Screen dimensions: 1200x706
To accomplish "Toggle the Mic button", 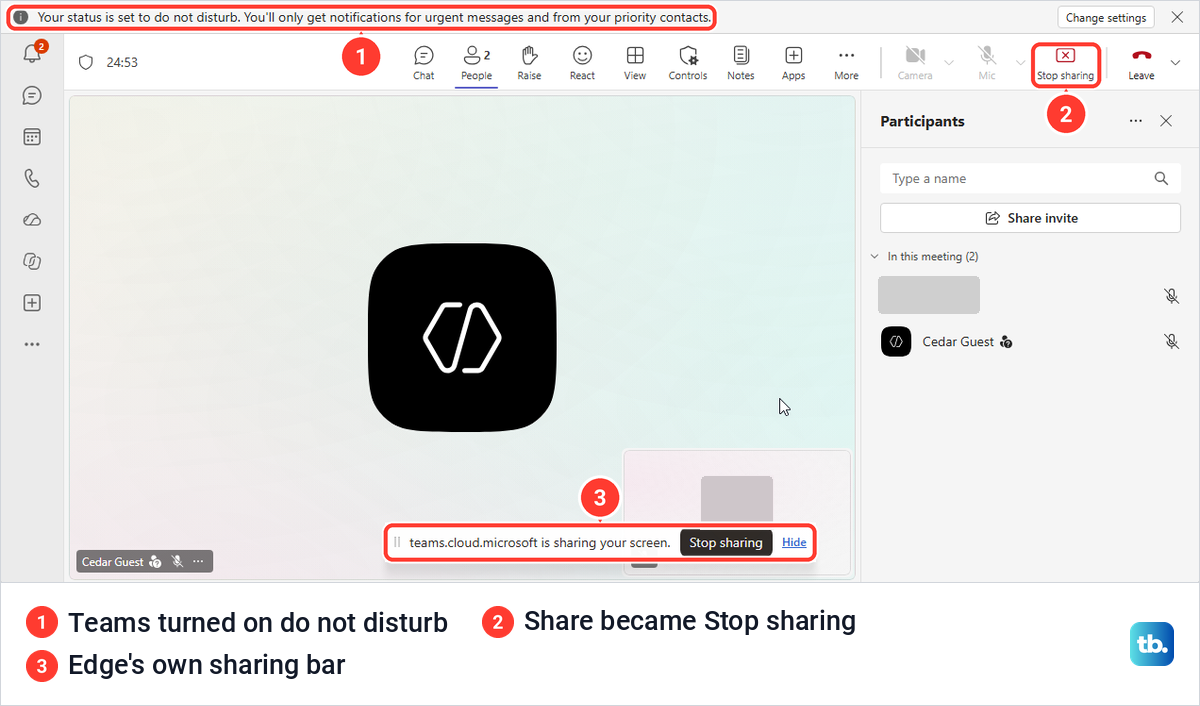I will (987, 63).
